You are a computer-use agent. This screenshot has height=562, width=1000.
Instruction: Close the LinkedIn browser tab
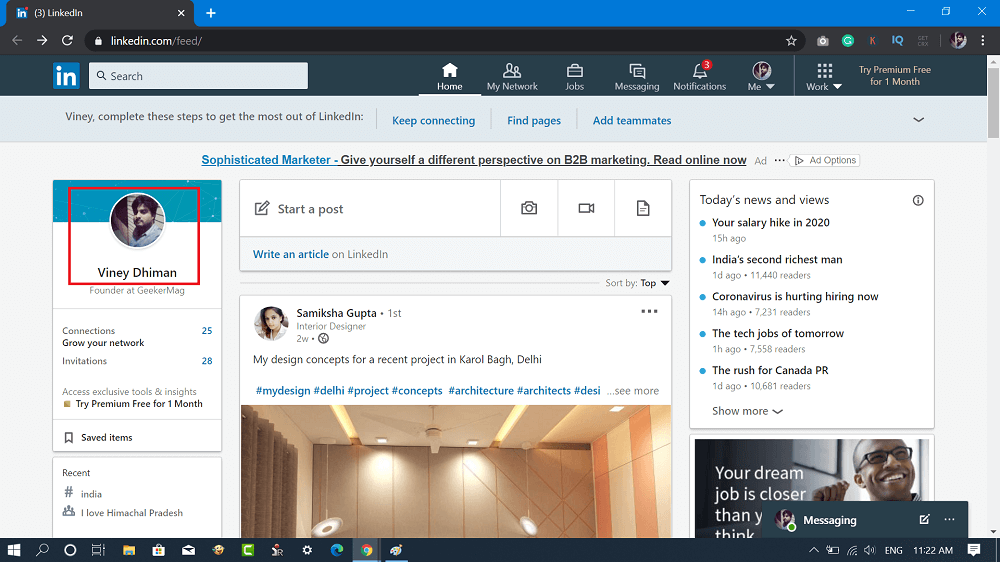(x=181, y=13)
